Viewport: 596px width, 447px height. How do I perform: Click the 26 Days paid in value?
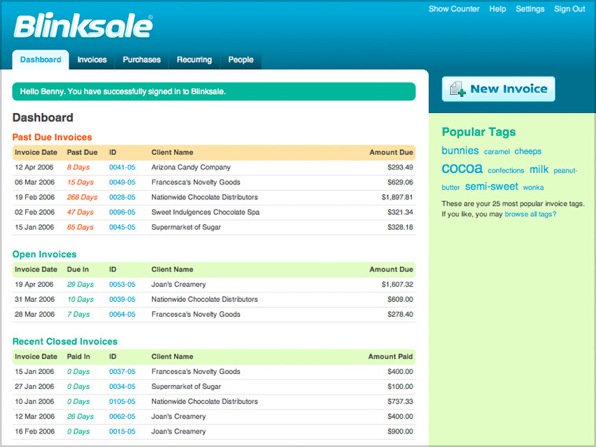80,417
